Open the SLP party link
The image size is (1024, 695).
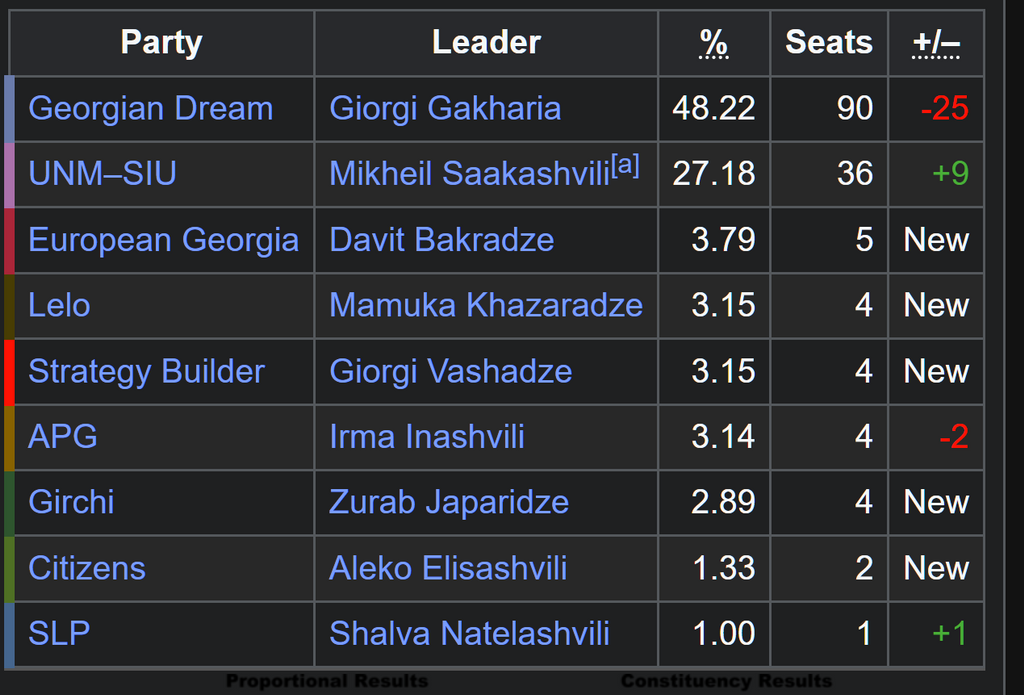59,633
